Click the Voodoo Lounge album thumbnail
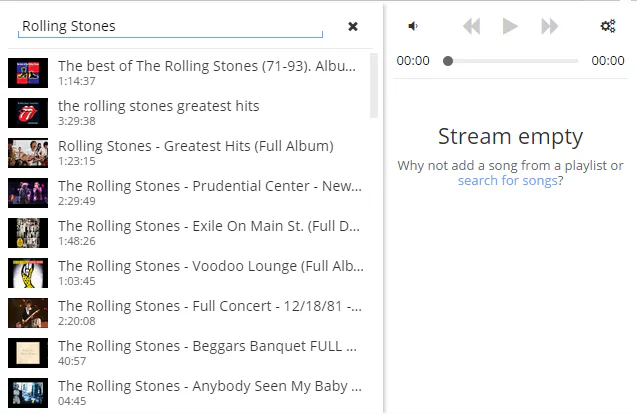This screenshot has height=414, width=637. tap(28, 273)
